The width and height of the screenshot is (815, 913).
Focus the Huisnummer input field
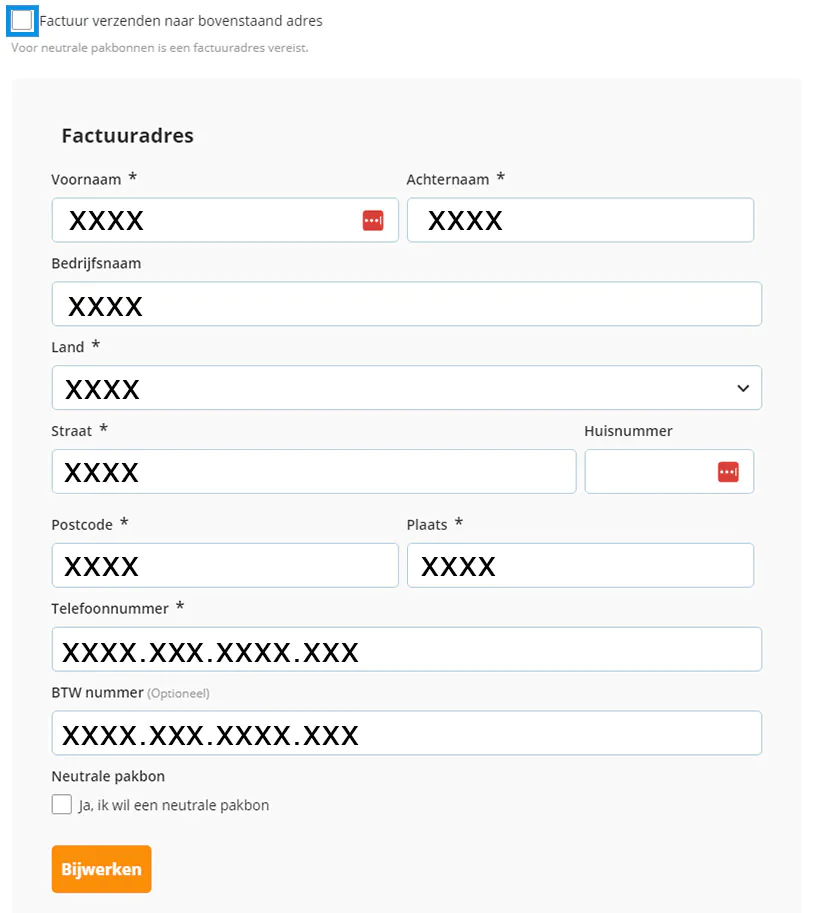[x=650, y=471]
